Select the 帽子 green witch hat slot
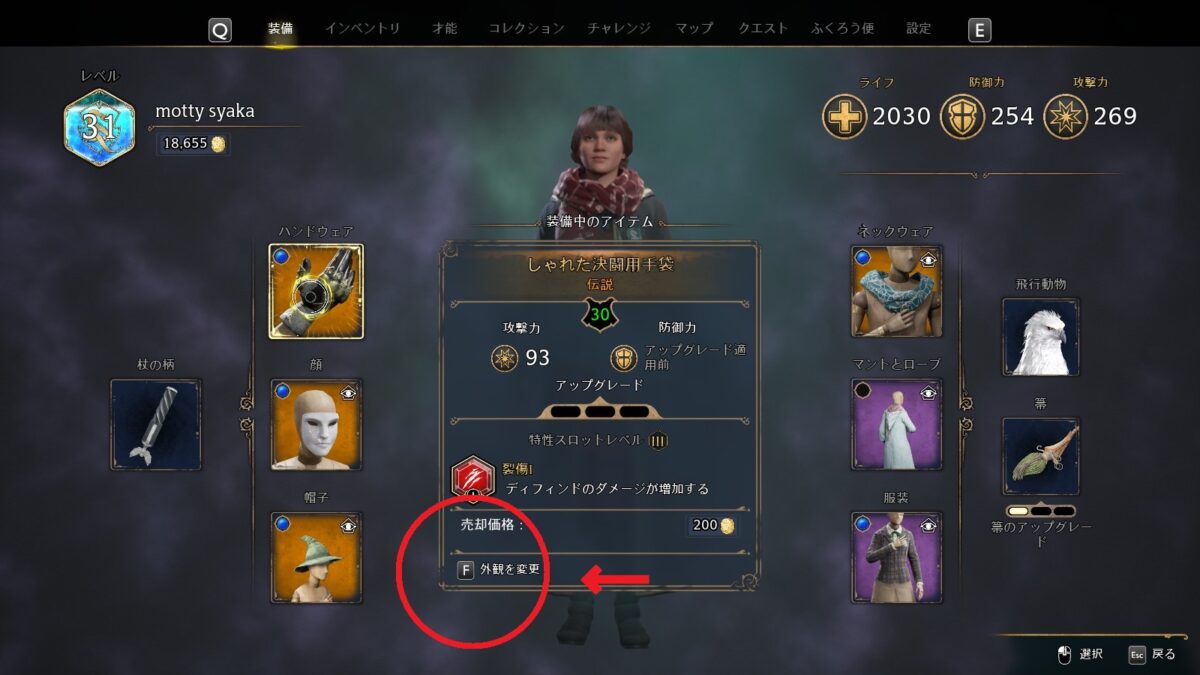The height and width of the screenshot is (675, 1200). click(316, 557)
